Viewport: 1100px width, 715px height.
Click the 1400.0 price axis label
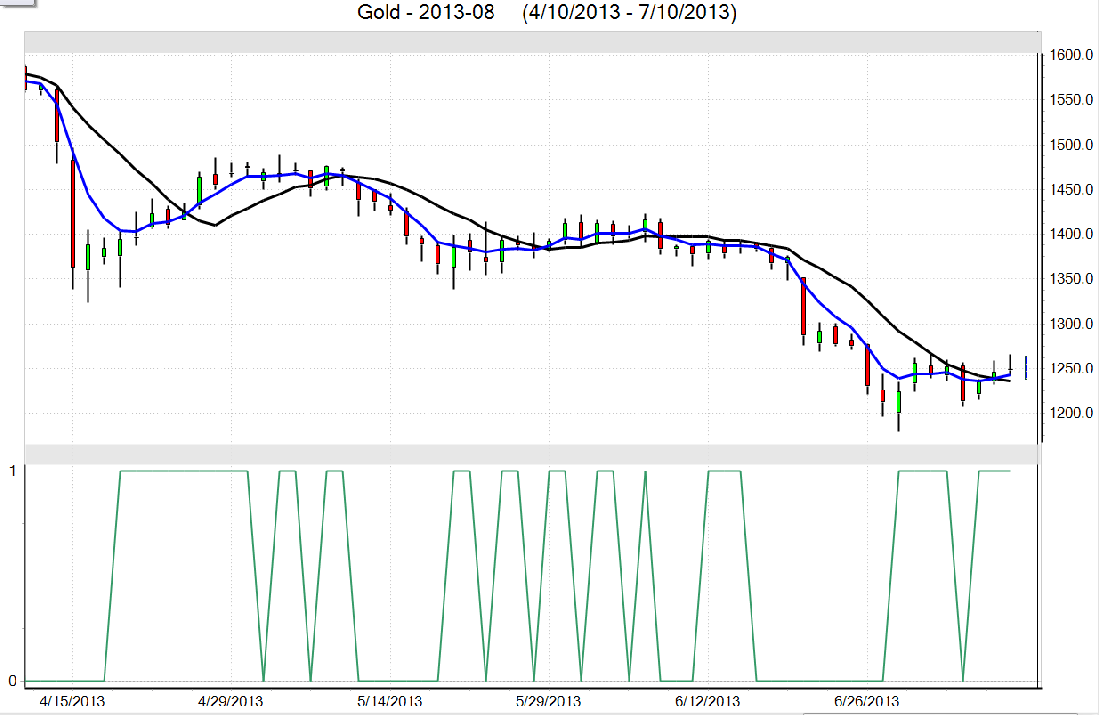coord(1069,234)
